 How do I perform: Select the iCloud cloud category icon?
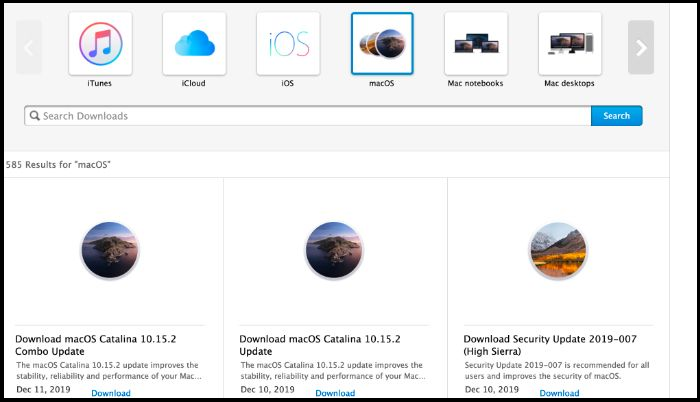point(194,44)
